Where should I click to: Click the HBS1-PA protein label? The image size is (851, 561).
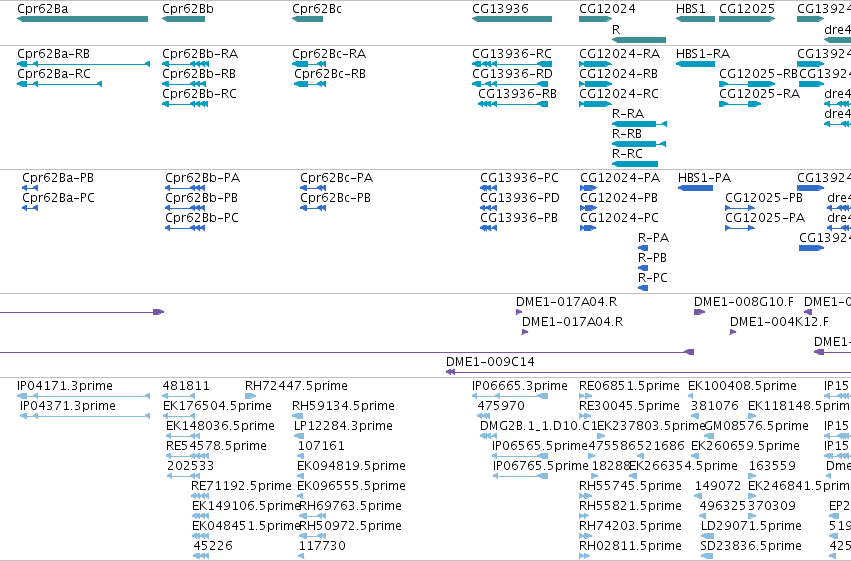[x=704, y=178]
